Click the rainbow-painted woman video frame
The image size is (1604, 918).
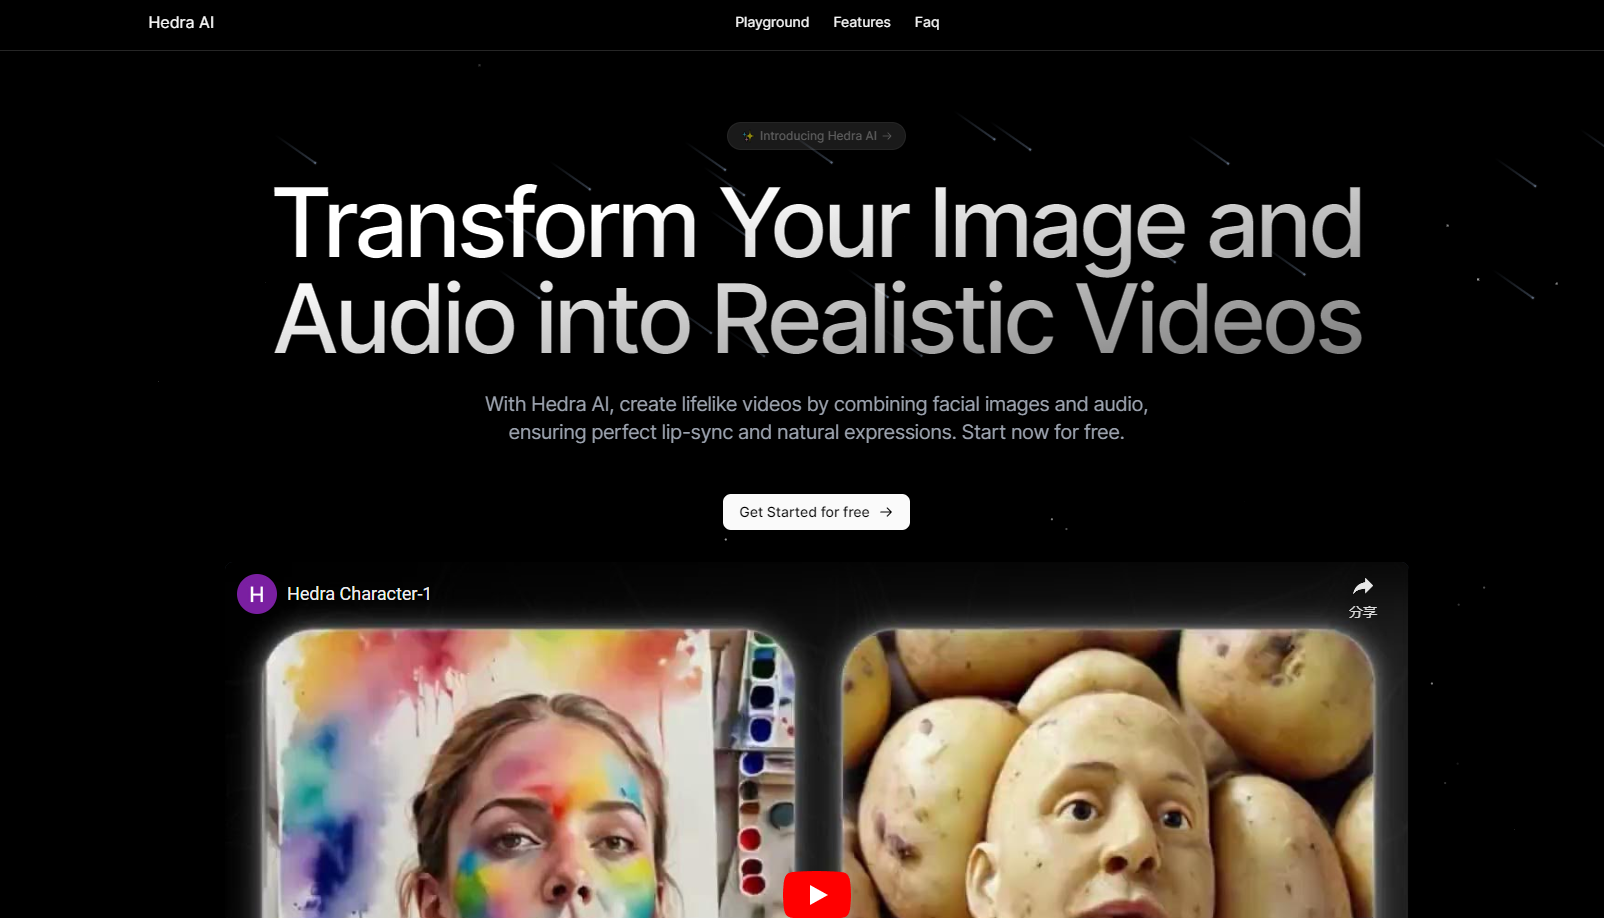click(x=530, y=770)
